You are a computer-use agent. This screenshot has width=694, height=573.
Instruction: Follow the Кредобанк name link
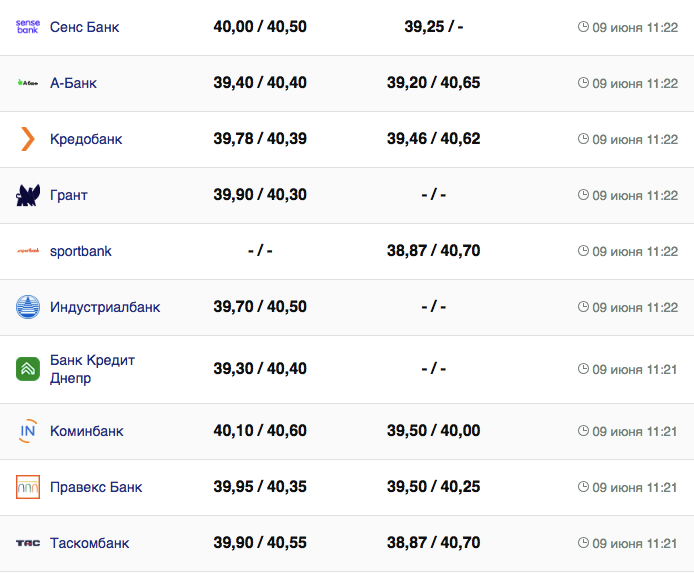tap(86, 139)
